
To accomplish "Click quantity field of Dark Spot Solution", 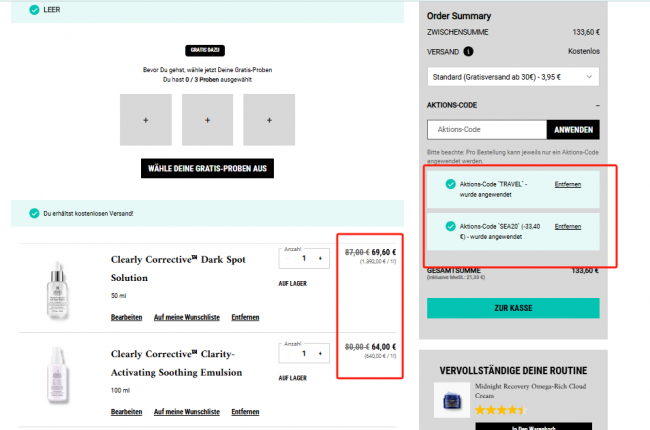I will tap(304, 258).
